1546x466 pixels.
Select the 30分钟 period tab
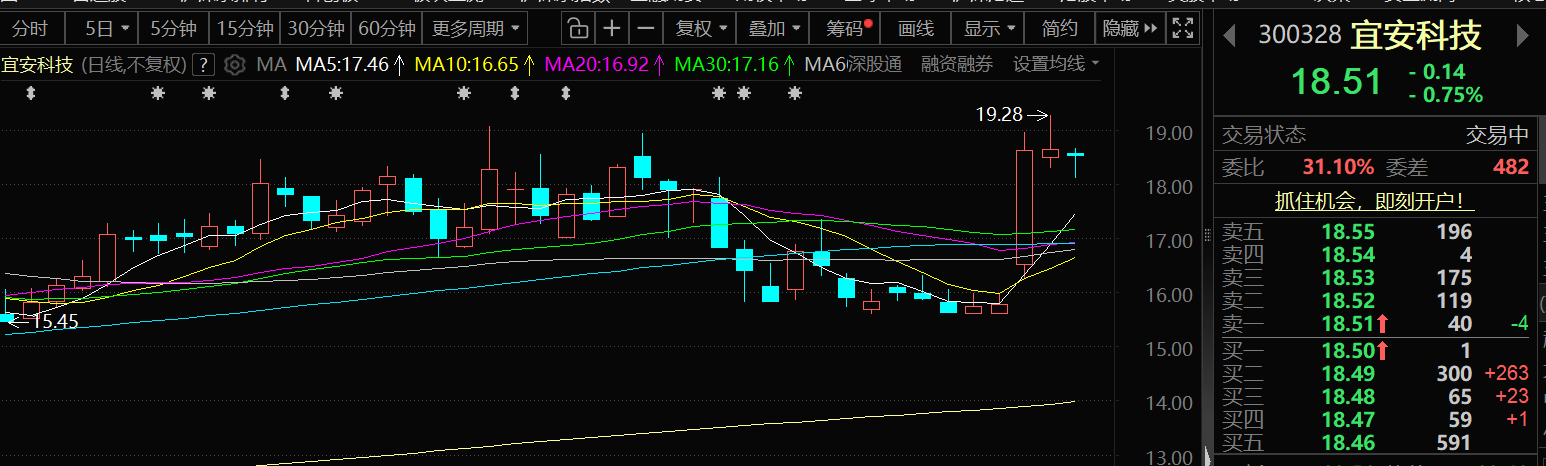(316, 28)
